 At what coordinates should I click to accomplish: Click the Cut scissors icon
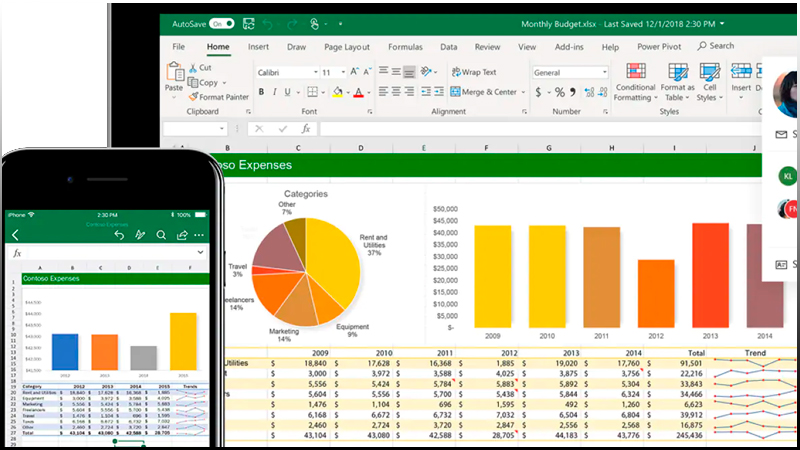point(193,68)
